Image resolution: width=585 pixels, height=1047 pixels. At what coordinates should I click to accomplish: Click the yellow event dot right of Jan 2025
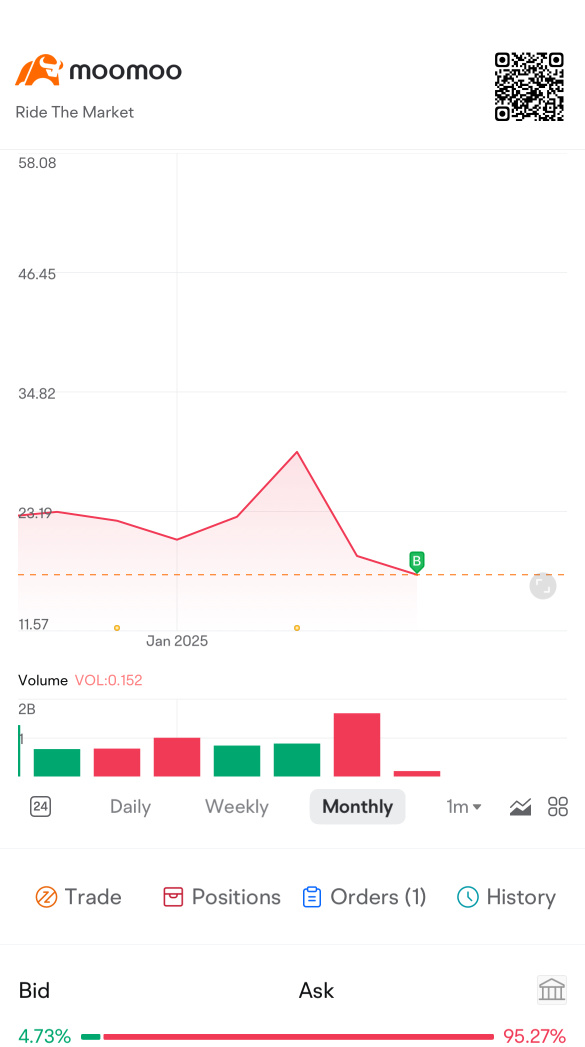point(297,628)
